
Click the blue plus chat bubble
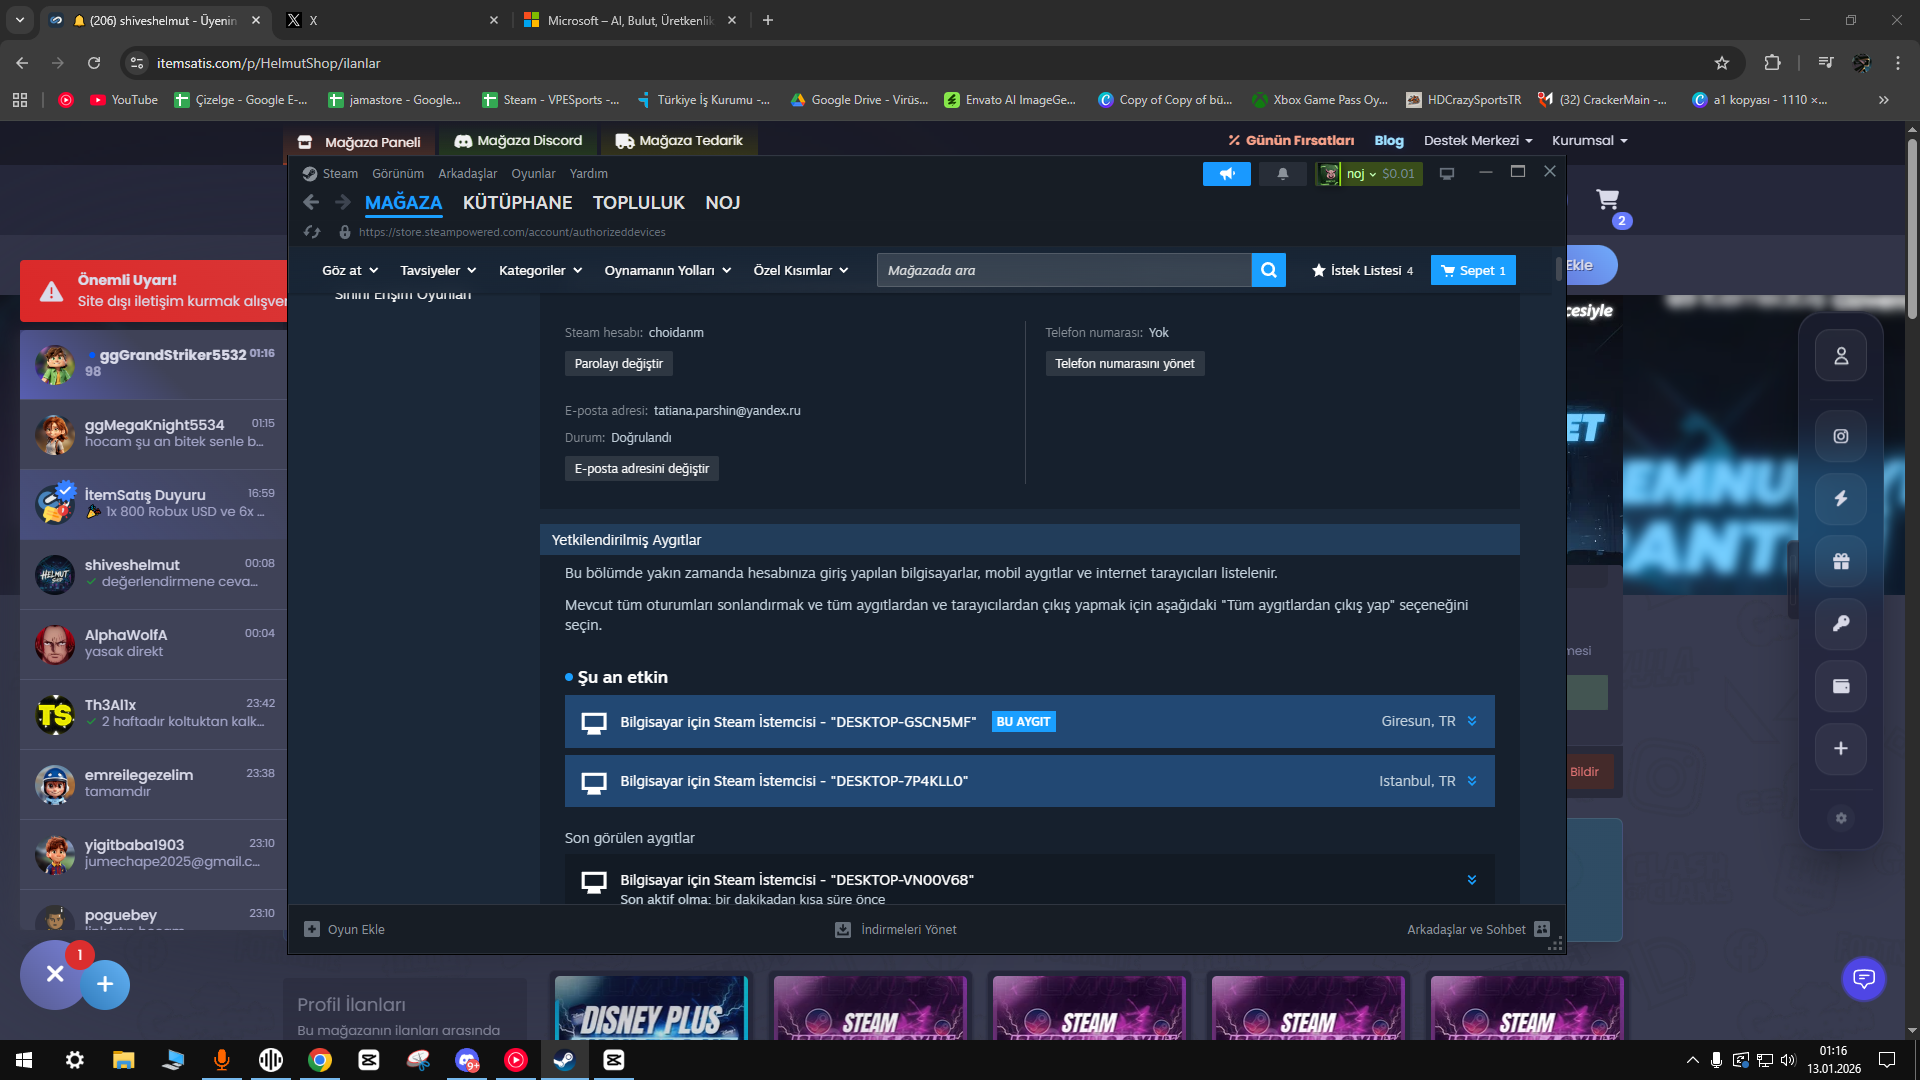click(x=105, y=985)
